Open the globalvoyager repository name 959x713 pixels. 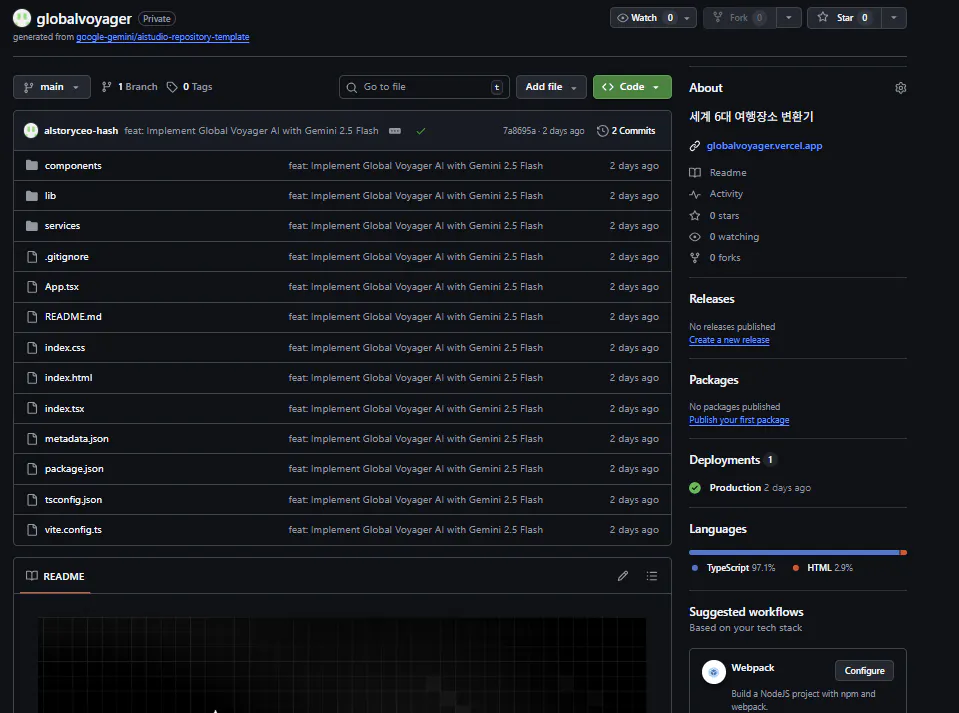tap(84, 19)
